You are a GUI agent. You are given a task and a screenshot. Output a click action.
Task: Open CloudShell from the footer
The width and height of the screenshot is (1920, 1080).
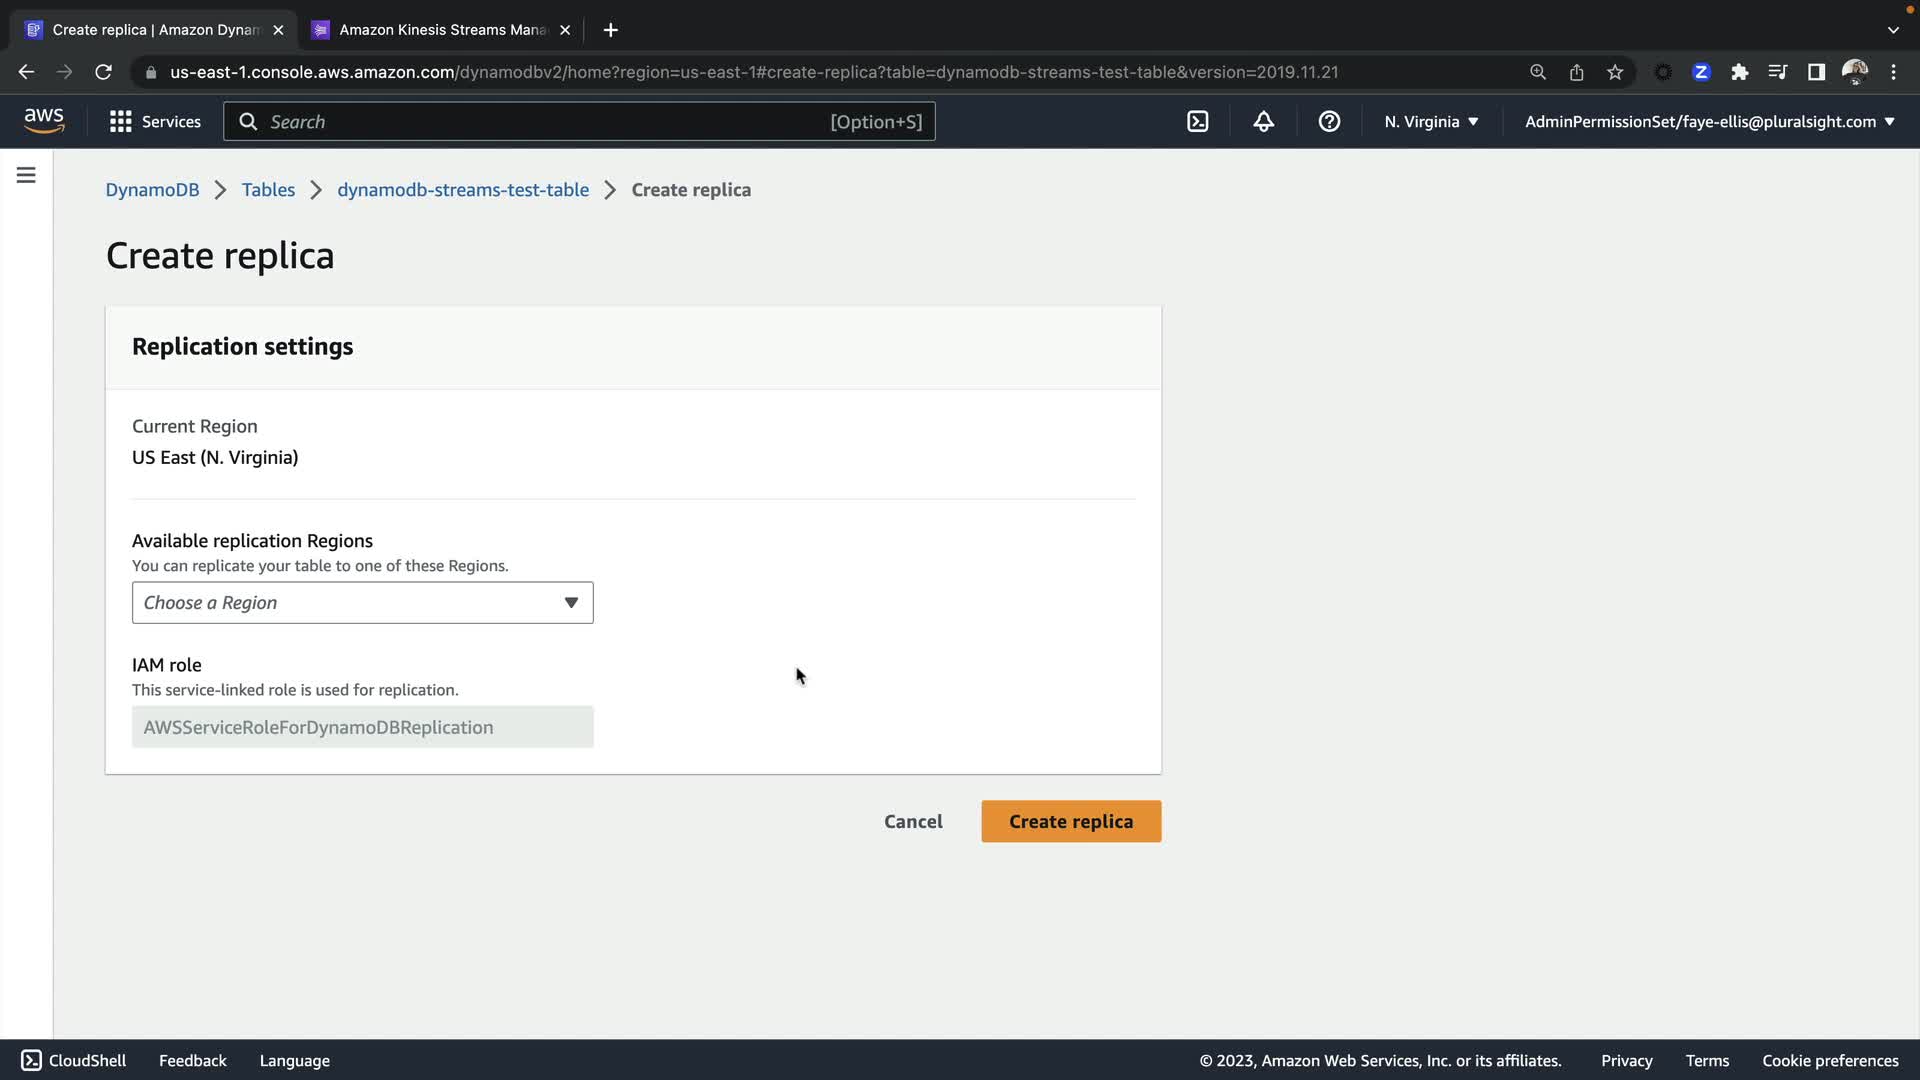point(74,1060)
